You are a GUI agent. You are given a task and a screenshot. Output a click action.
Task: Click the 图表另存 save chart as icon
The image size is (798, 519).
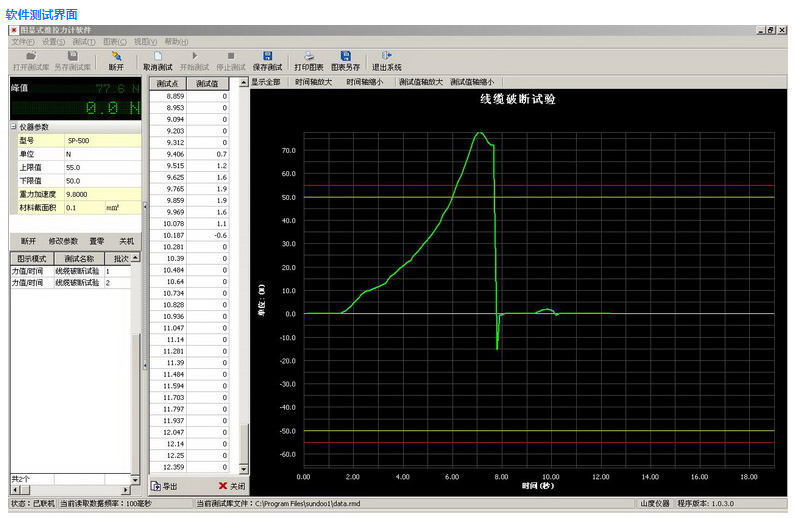click(x=345, y=56)
